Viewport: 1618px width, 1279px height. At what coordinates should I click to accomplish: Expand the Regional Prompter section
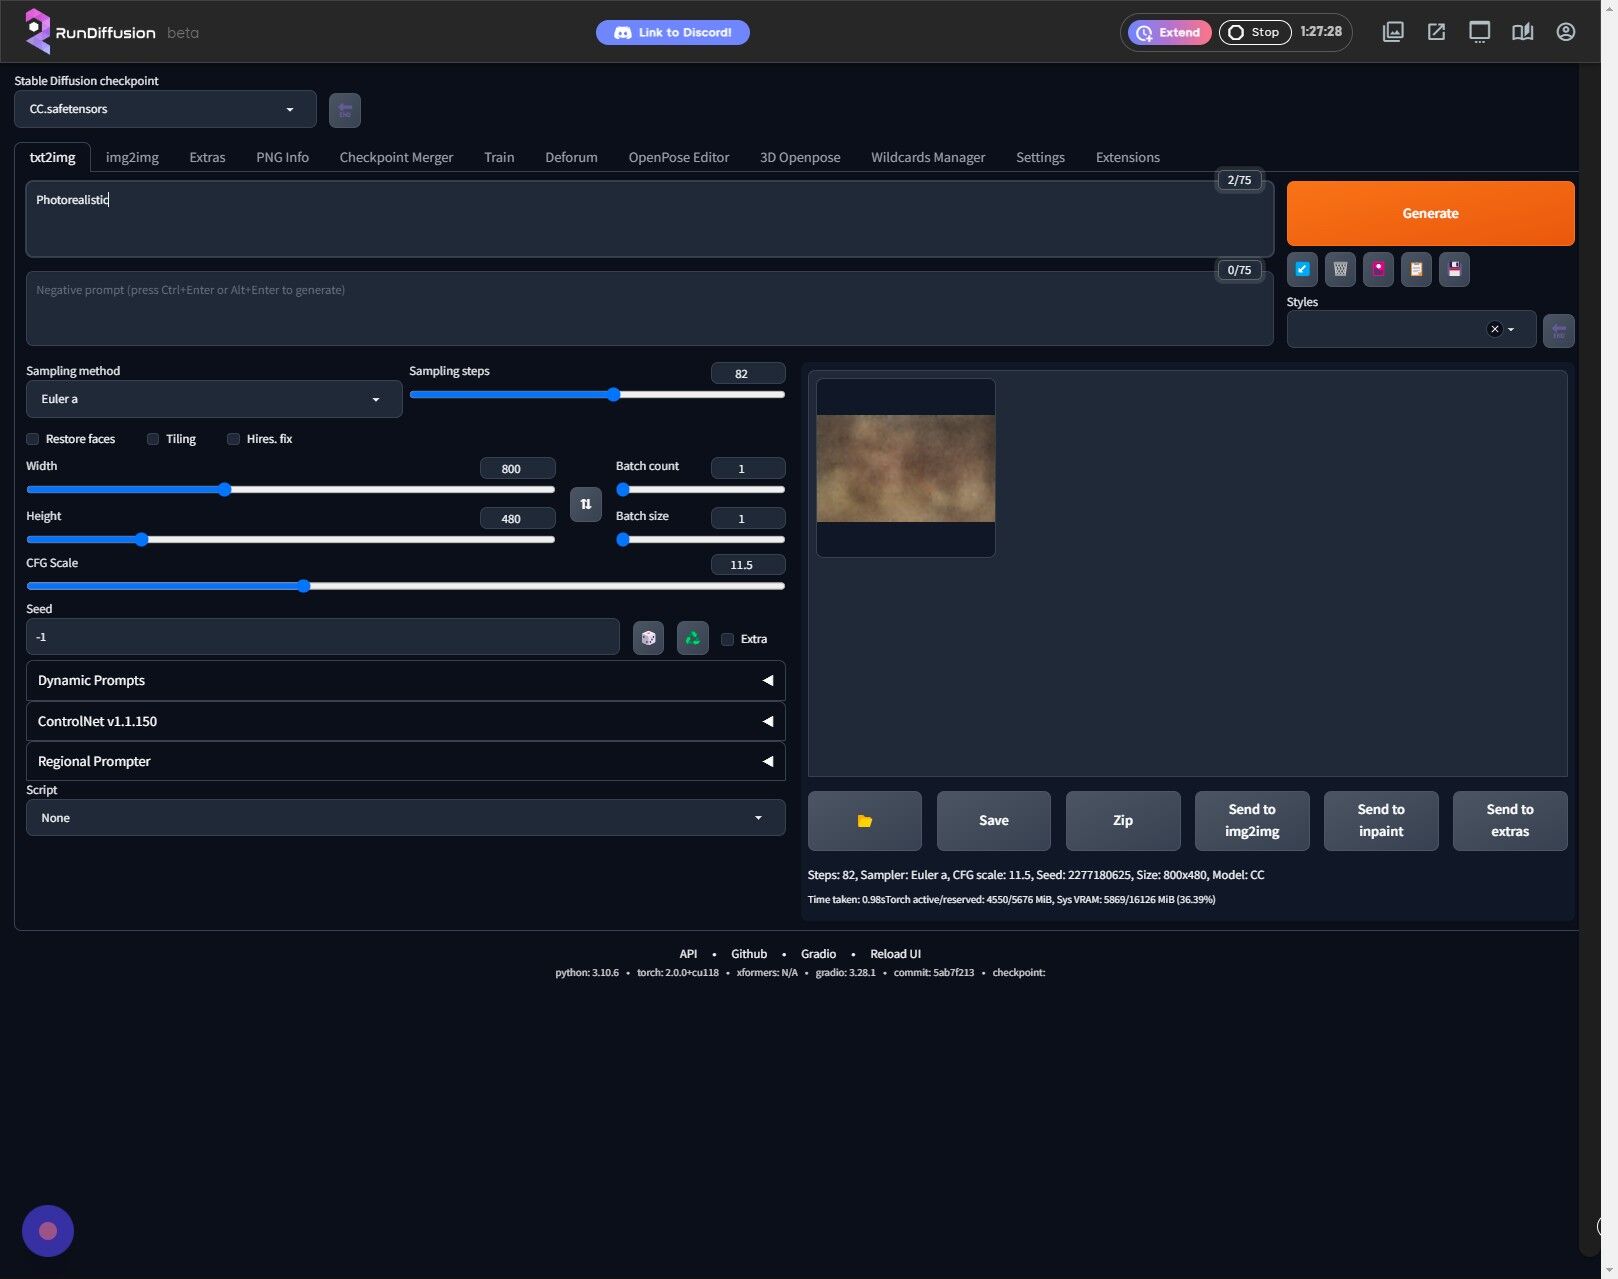pos(405,761)
